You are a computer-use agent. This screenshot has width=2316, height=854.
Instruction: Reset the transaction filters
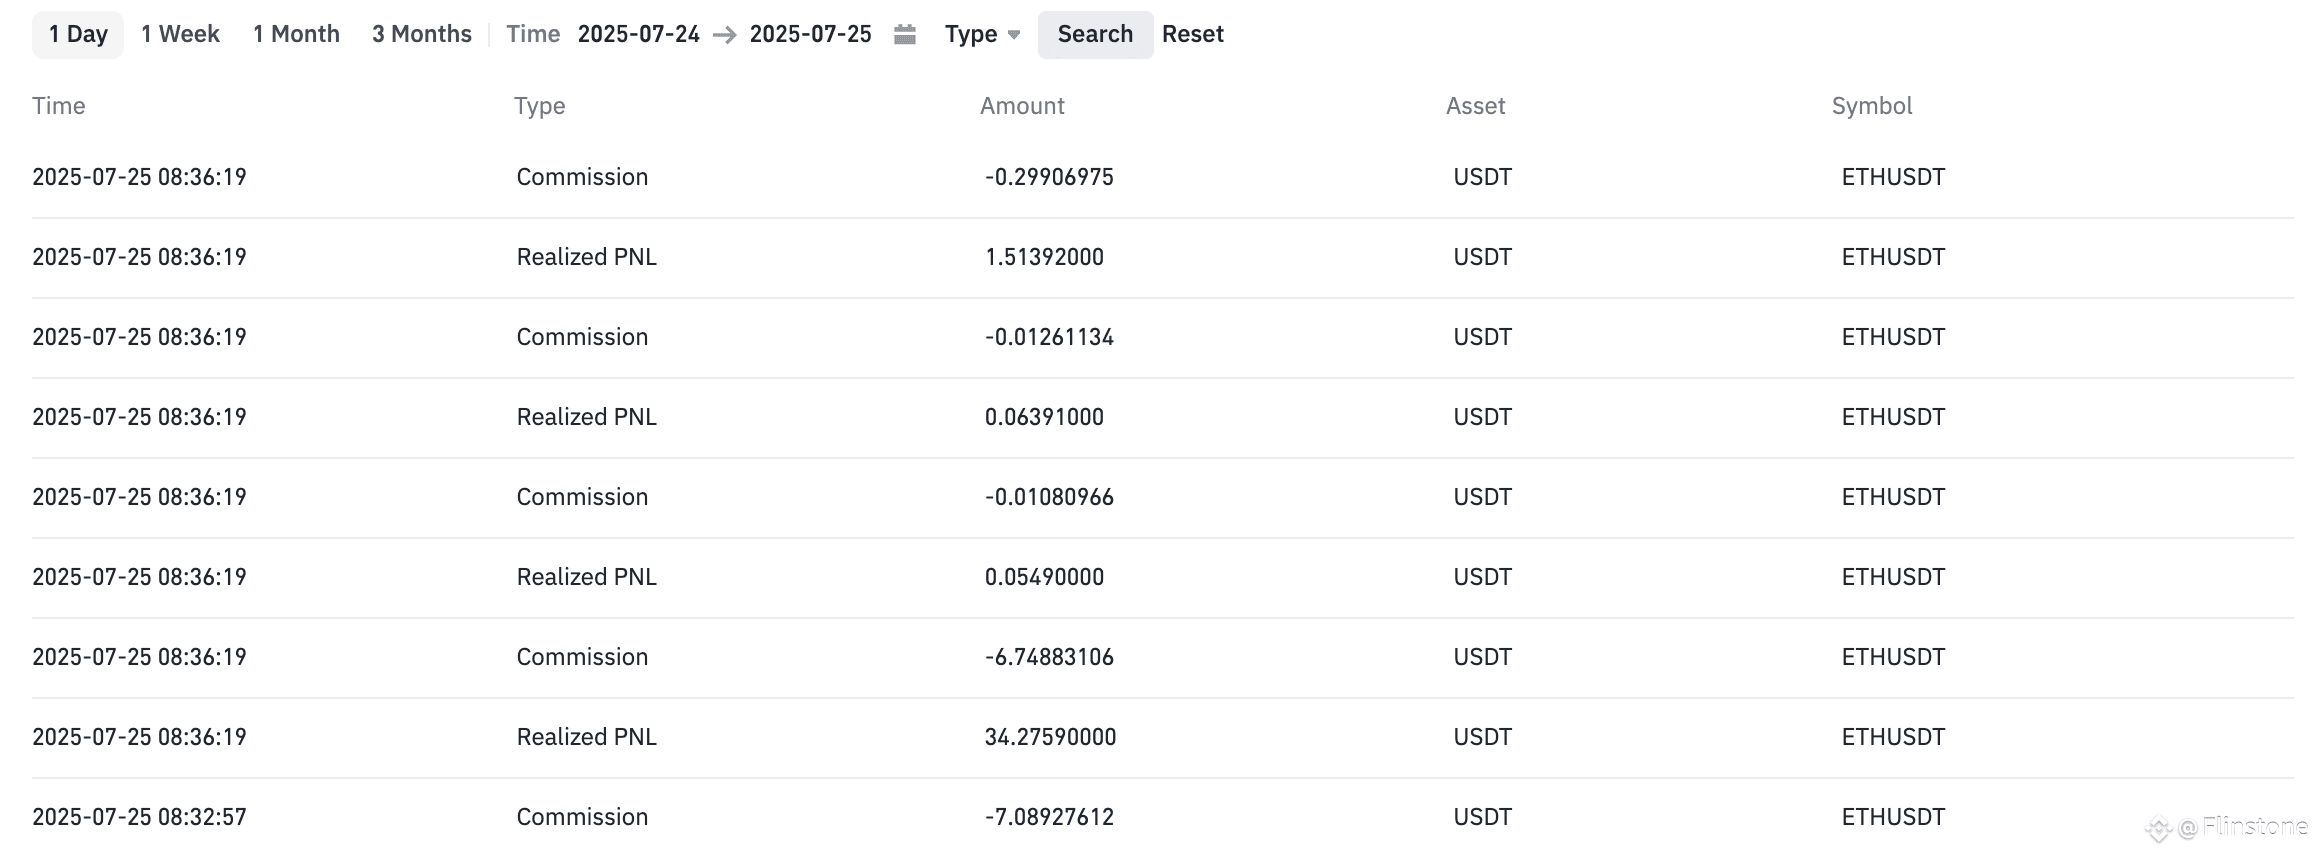[1192, 34]
